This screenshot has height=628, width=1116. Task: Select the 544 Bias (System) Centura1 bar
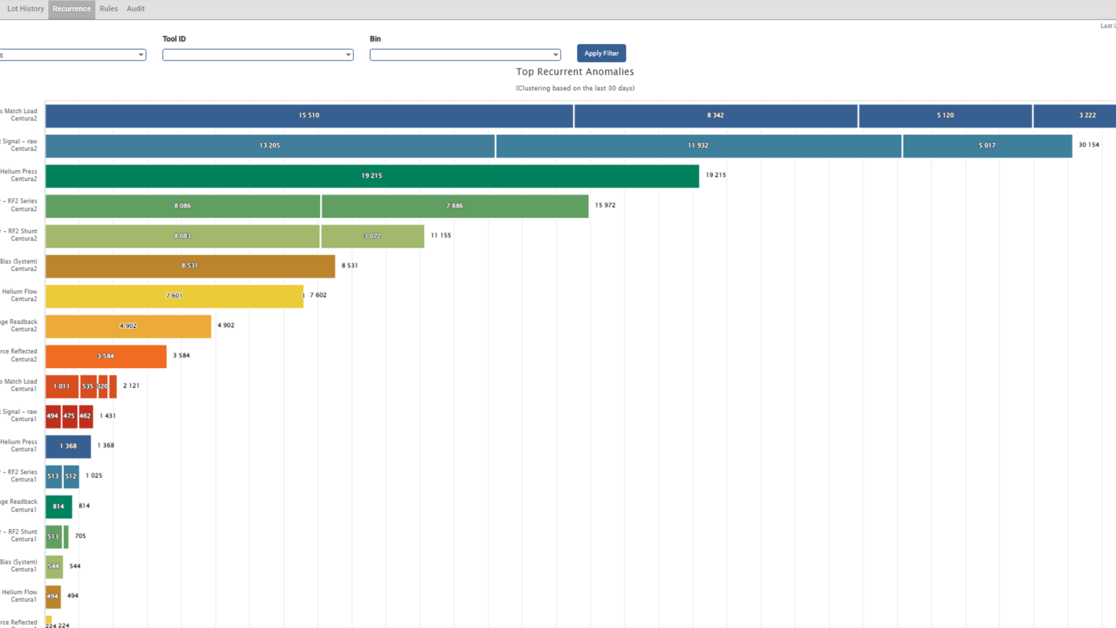[x=54, y=567]
